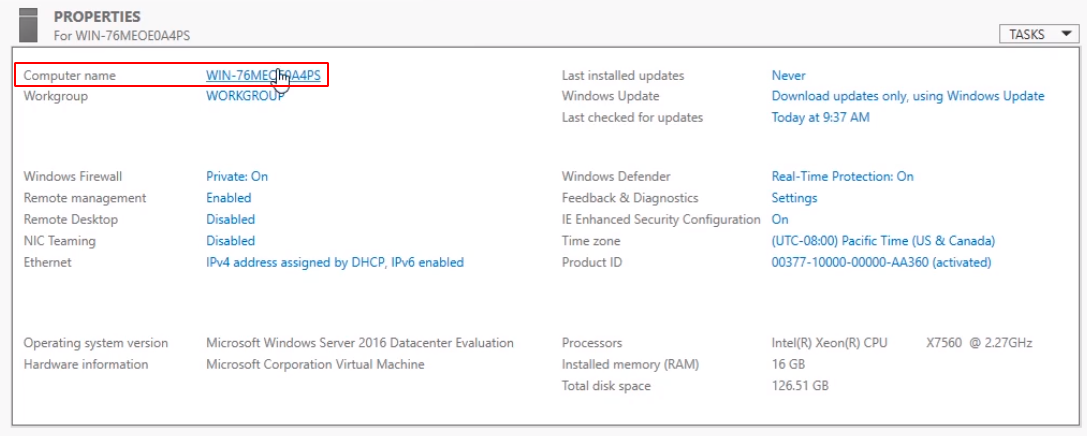Click Last installed updates 'Never' link
Screen dimensions: 1087x436
coord(788,75)
